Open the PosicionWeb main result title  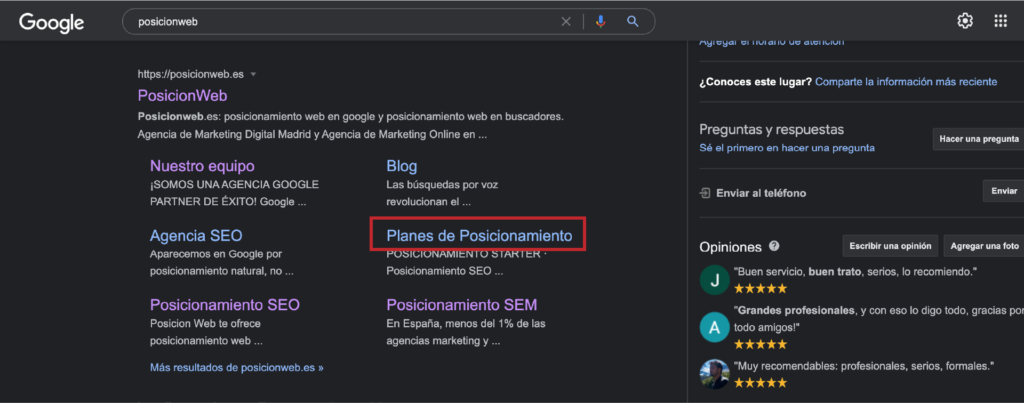point(182,95)
